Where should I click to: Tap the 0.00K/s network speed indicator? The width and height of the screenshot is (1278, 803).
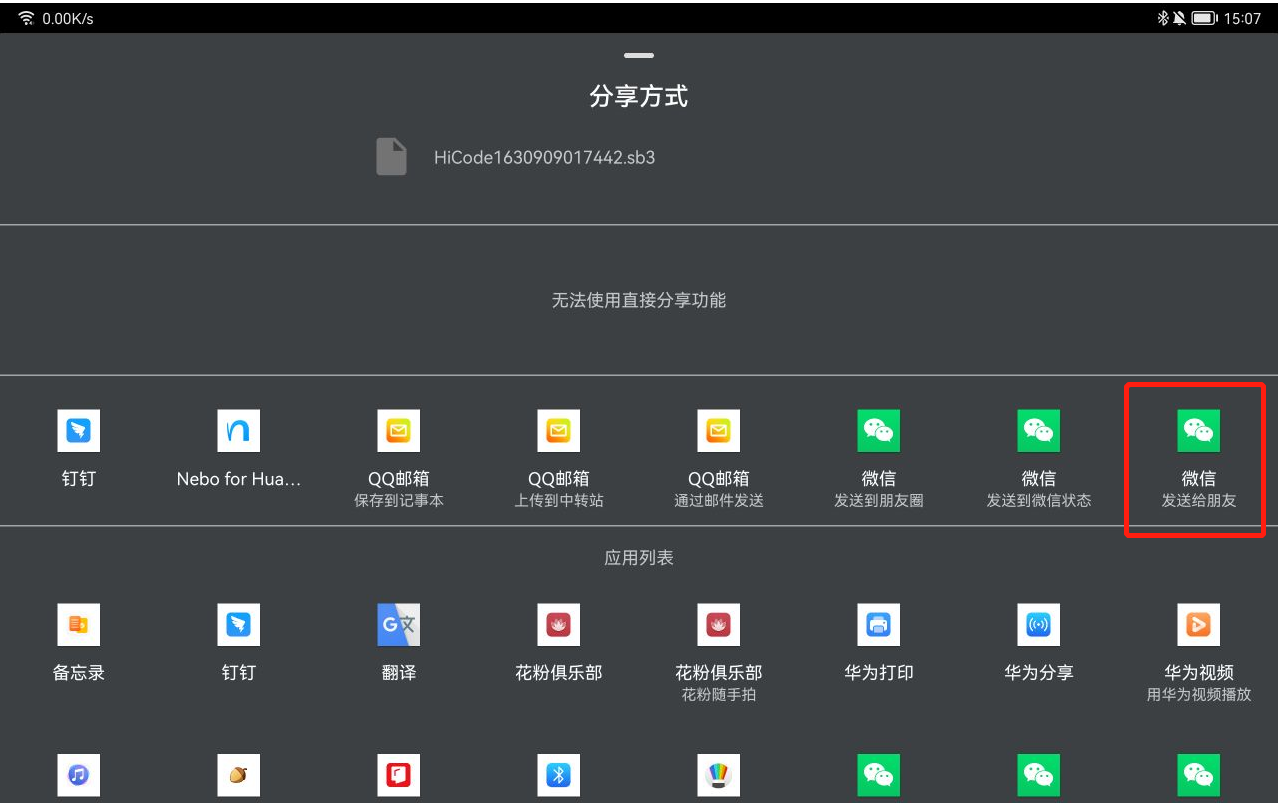[x=68, y=18]
